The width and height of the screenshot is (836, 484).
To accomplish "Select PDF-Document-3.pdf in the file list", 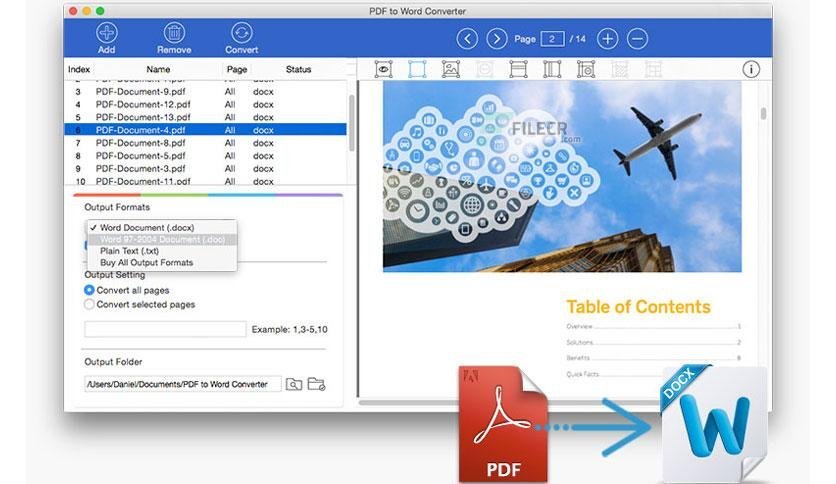I will point(141,168).
